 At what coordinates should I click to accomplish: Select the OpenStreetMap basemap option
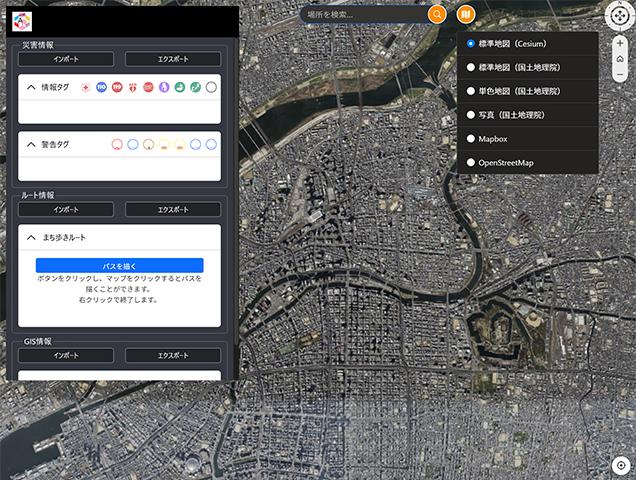tap(528, 163)
